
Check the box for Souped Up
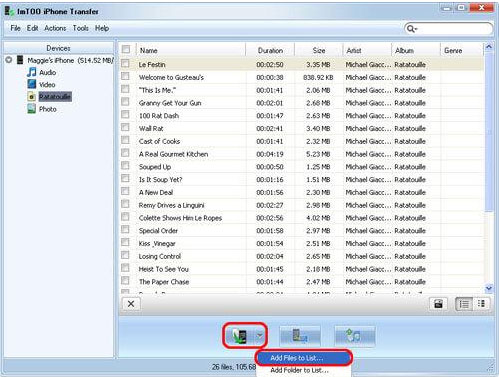tap(125, 166)
